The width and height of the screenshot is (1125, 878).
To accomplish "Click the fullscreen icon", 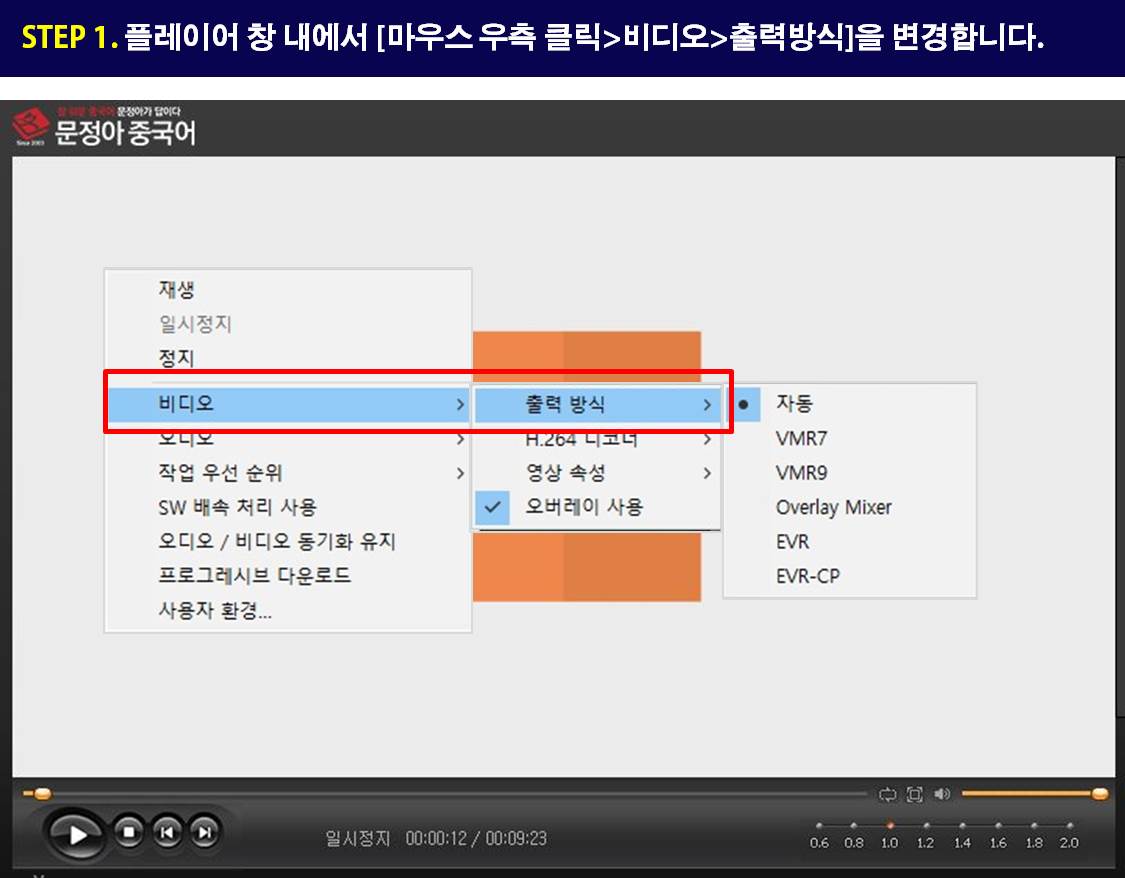I will pos(914,794).
